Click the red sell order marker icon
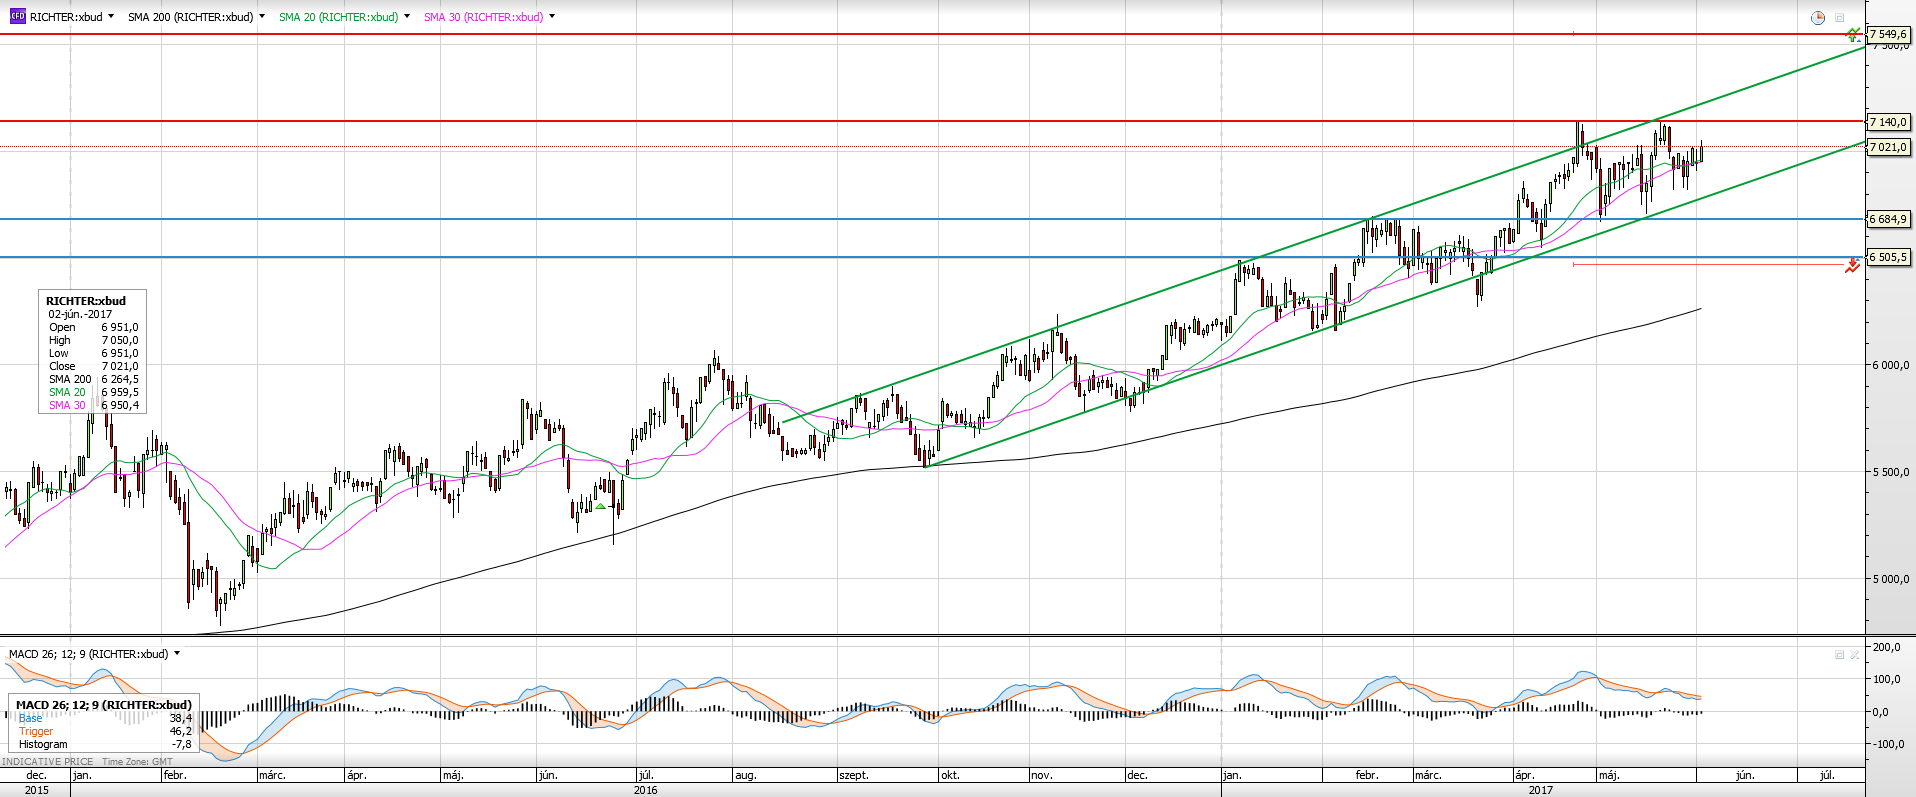This screenshot has width=1916, height=797. coord(1853,265)
